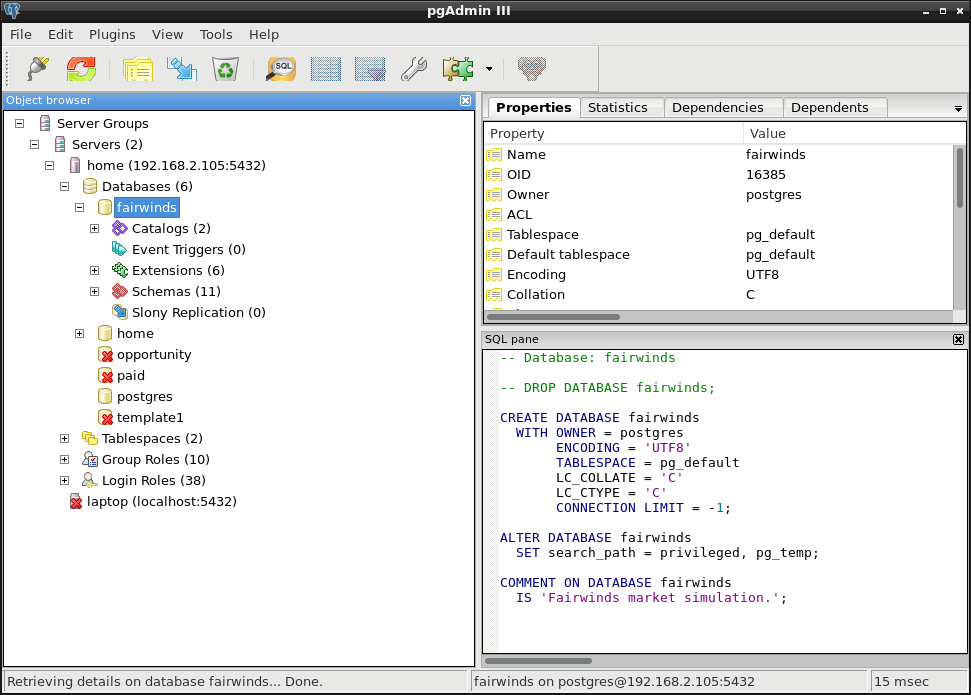Select the Encoding property row
The height and width of the screenshot is (695, 971).
720,274
